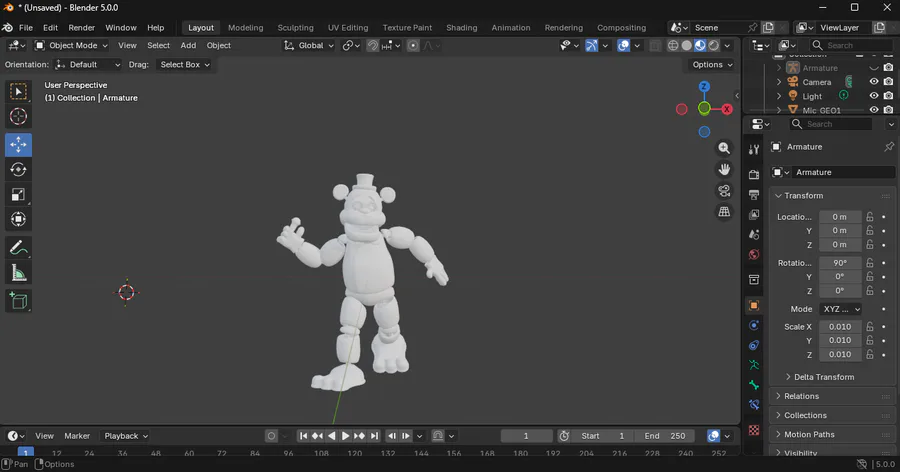This screenshot has height=472, width=900.
Task: Click the End frame 250 field
Action: pyautogui.click(x=664, y=436)
